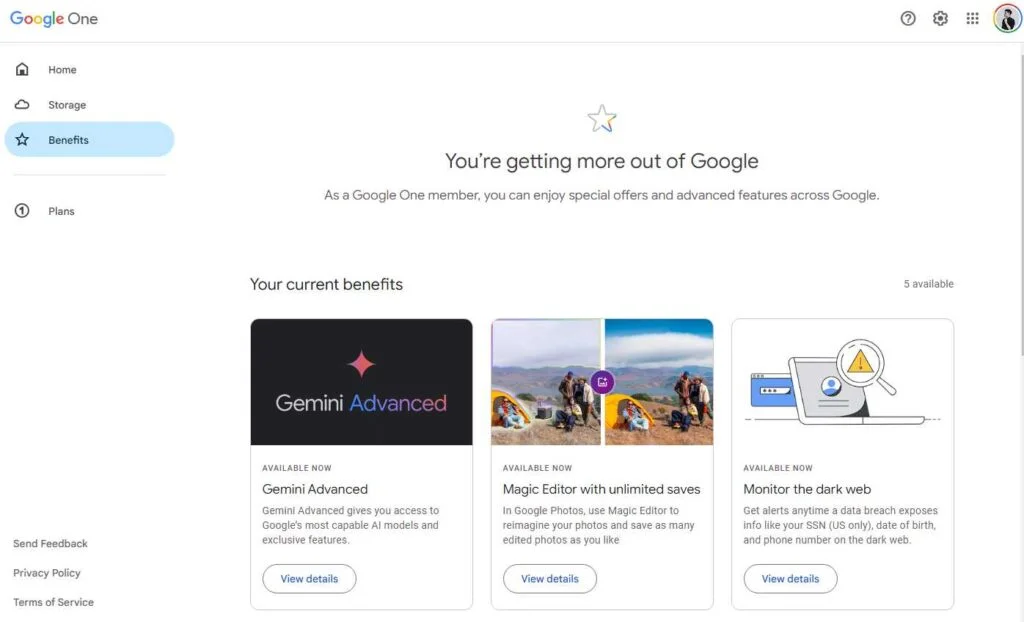
Task: Click the Magic Editor badge on photo
Action: [602, 382]
